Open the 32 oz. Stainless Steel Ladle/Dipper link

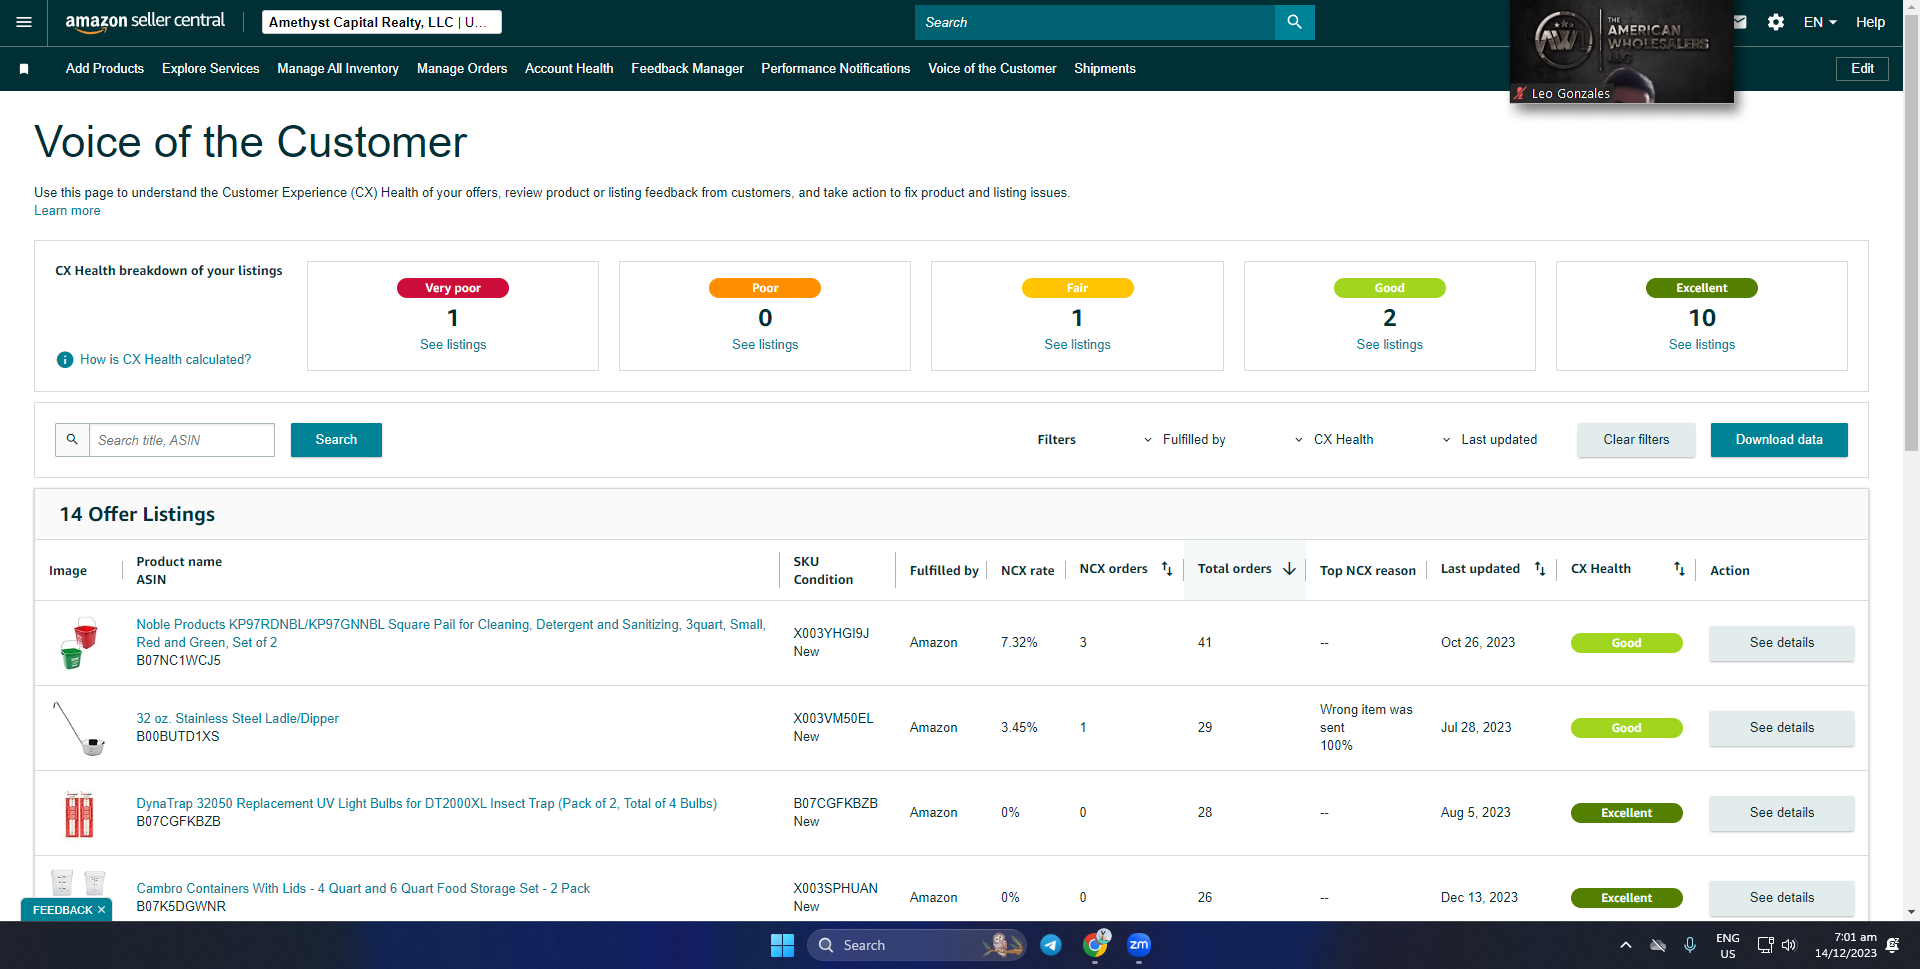point(238,719)
